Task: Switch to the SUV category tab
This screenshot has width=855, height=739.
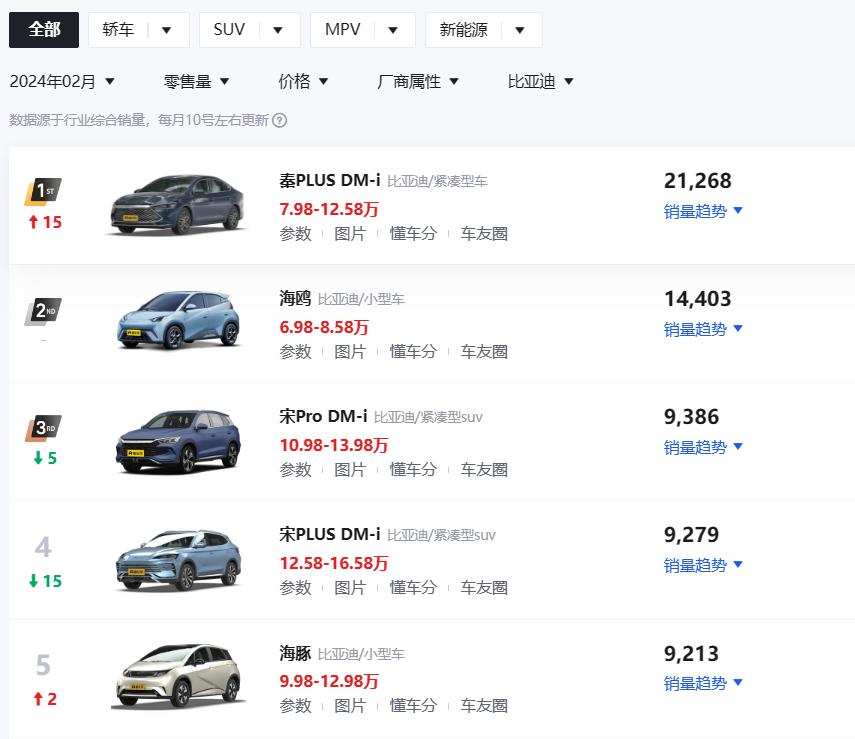Action: click(x=229, y=30)
